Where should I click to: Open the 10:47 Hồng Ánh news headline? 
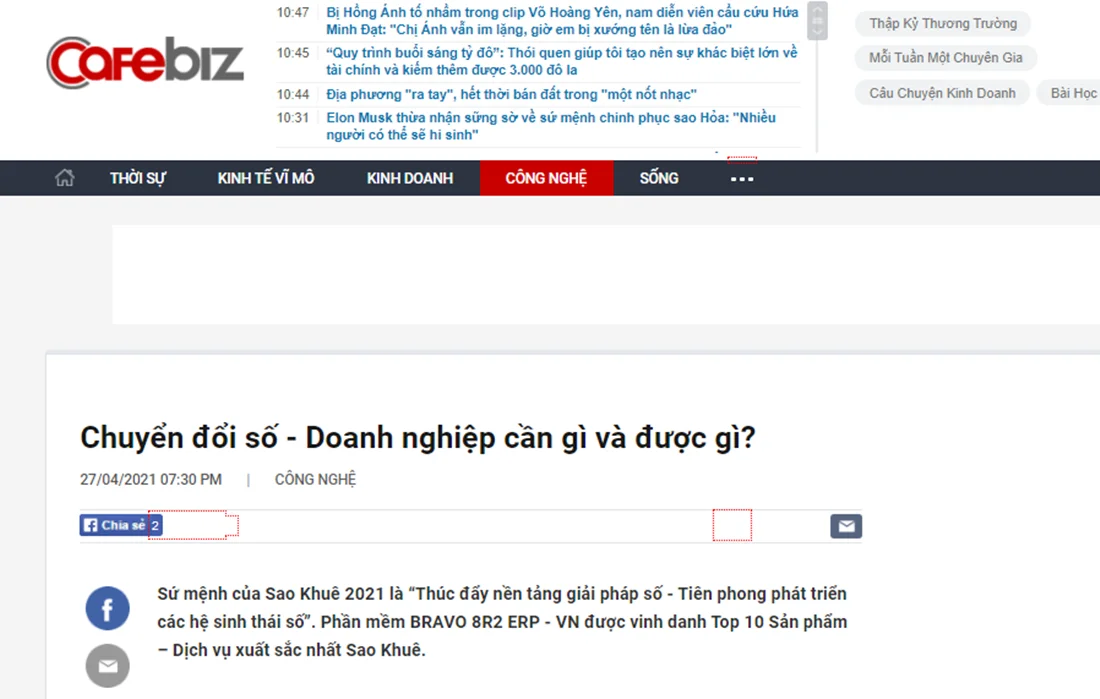pos(562,21)
